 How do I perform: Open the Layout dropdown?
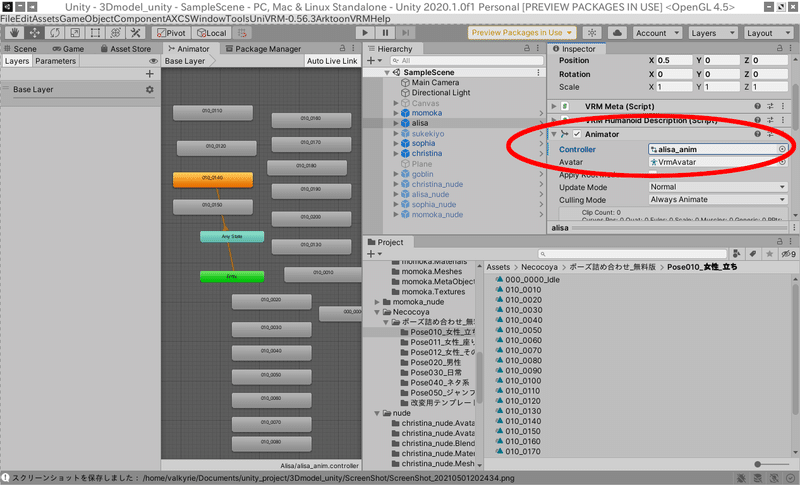(x=768, y=33)
